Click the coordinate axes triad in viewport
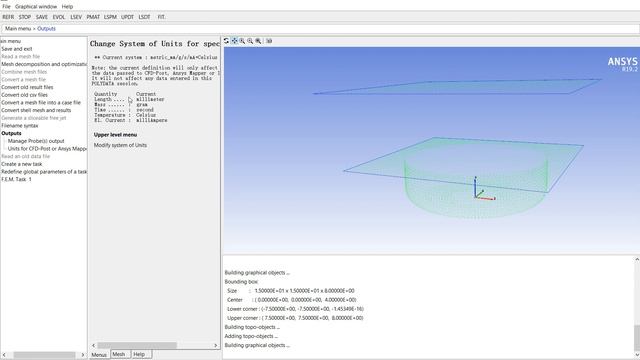This screenshot has width=640, height=360. pyautogui.click(x=484, y=189)
